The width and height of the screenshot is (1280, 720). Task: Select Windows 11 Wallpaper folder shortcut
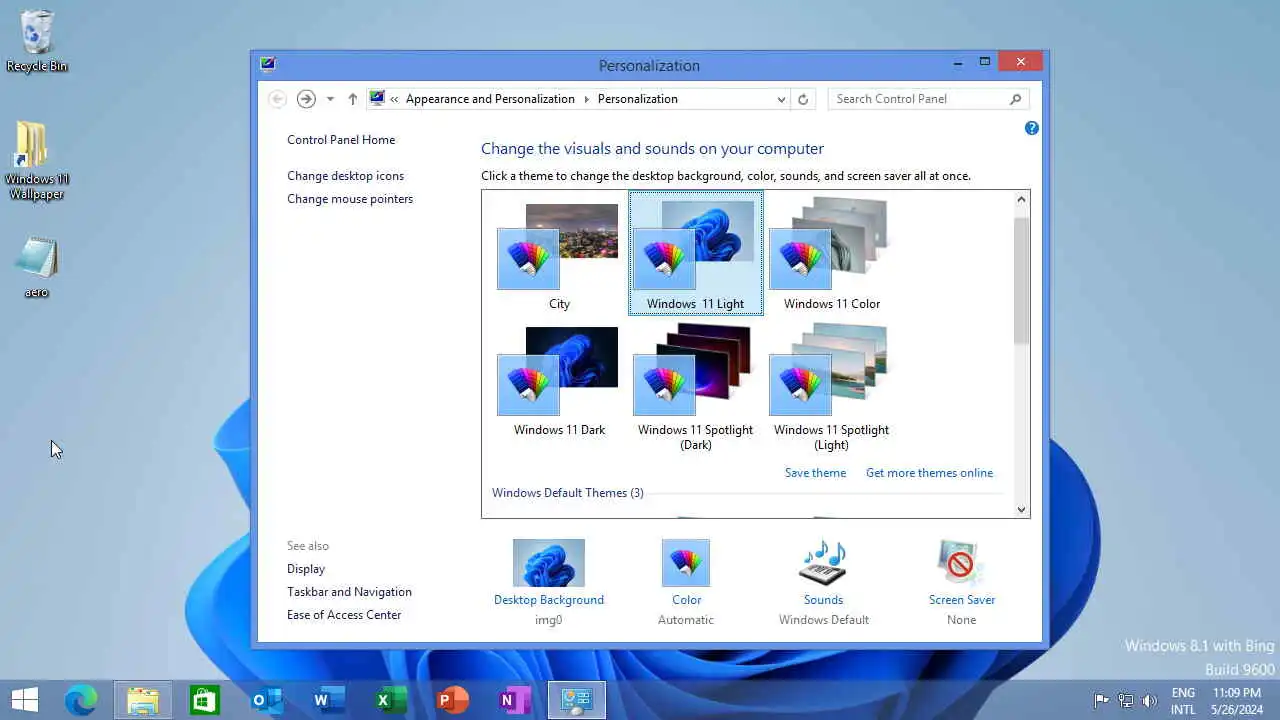(x=37, y=161)
